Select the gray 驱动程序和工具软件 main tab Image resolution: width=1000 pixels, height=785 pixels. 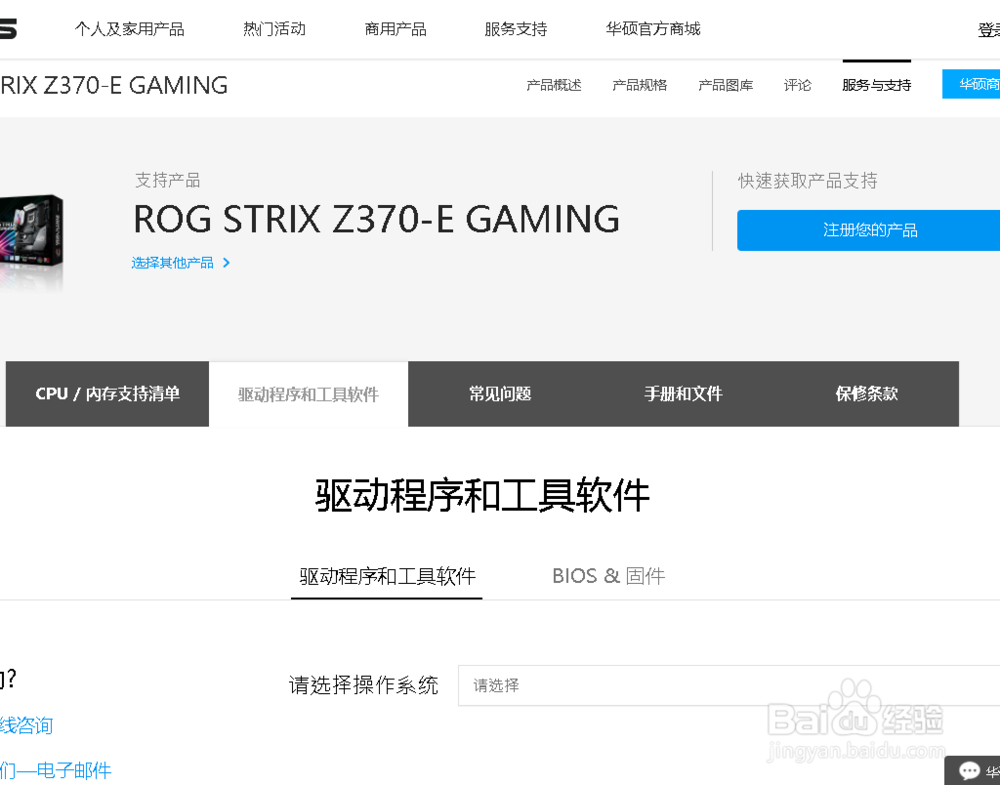(309, 394)
